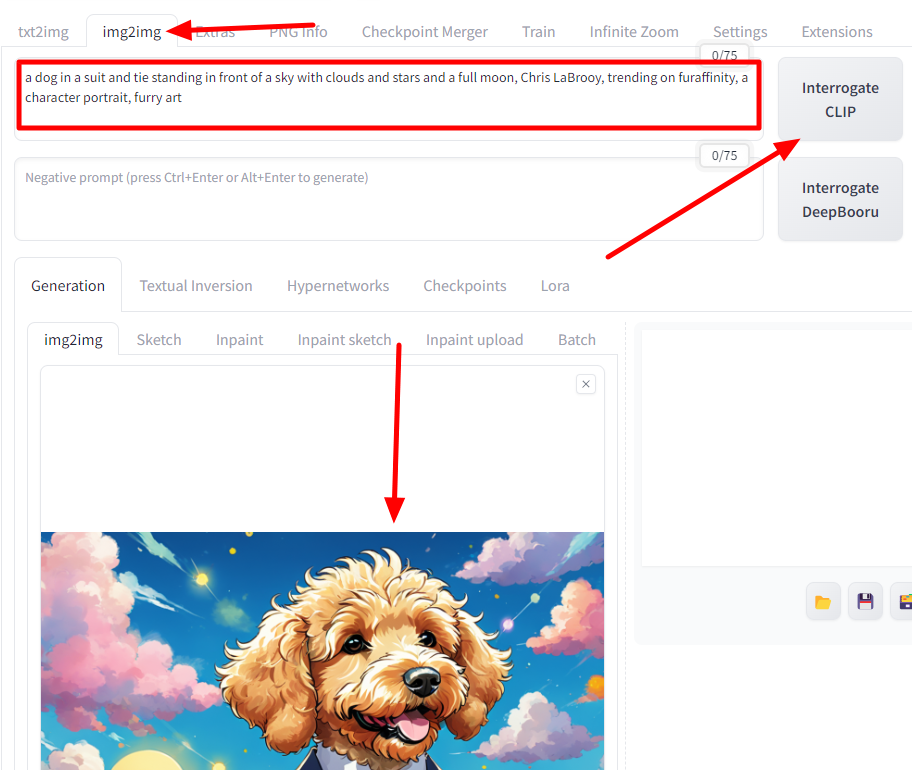Switch to the Train tab
The image size is (912, 770).
(539, 31)
